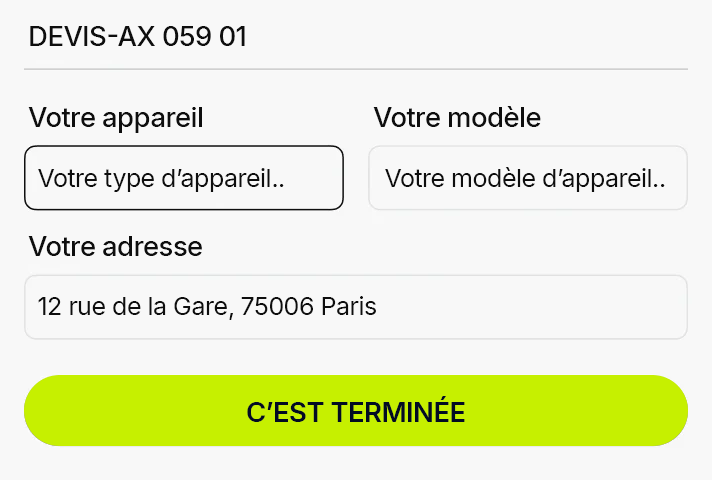
Task: Click the "Votre appareil" label
Action: (116, 118)
